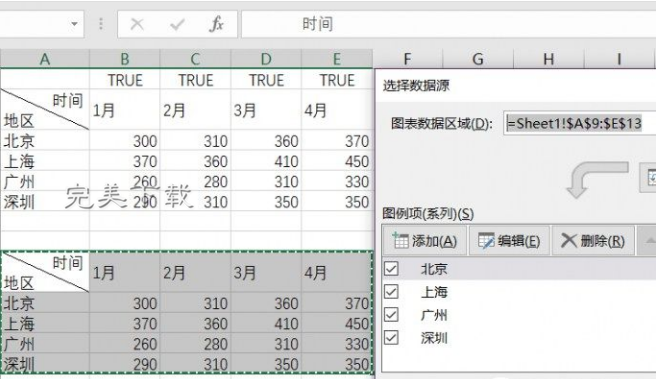Select column H header

tap(549, 59)
